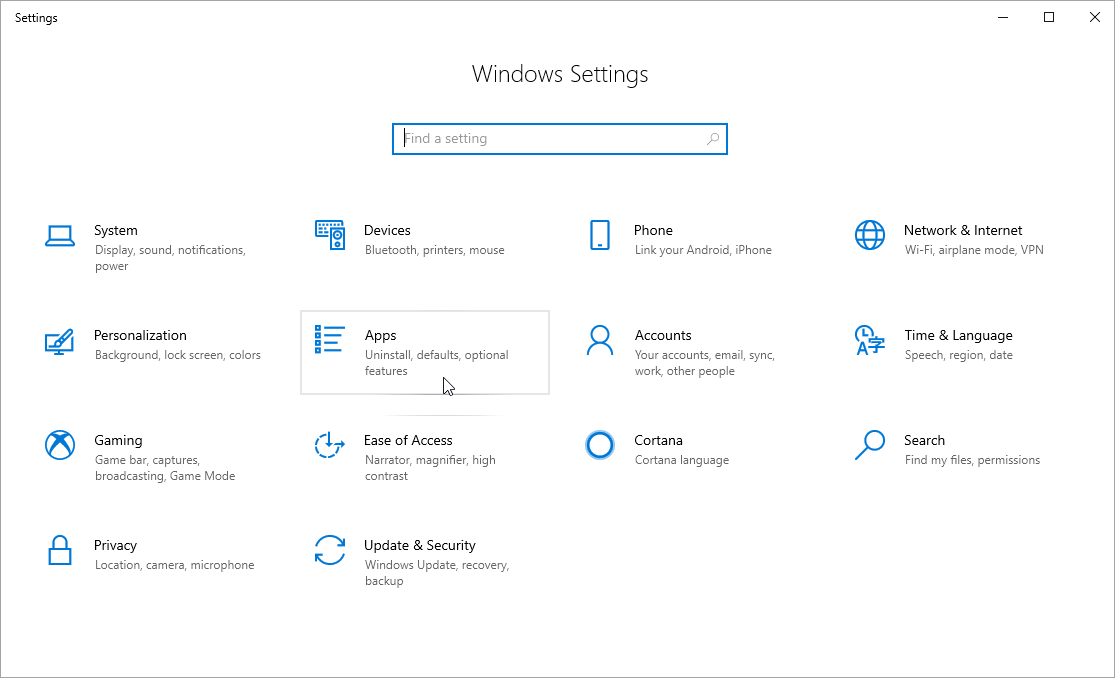Open the Personalization paintbrush icon
The width and height of the screenshot is (1115, 678).
pyautogui.click(x=60, y=341)
